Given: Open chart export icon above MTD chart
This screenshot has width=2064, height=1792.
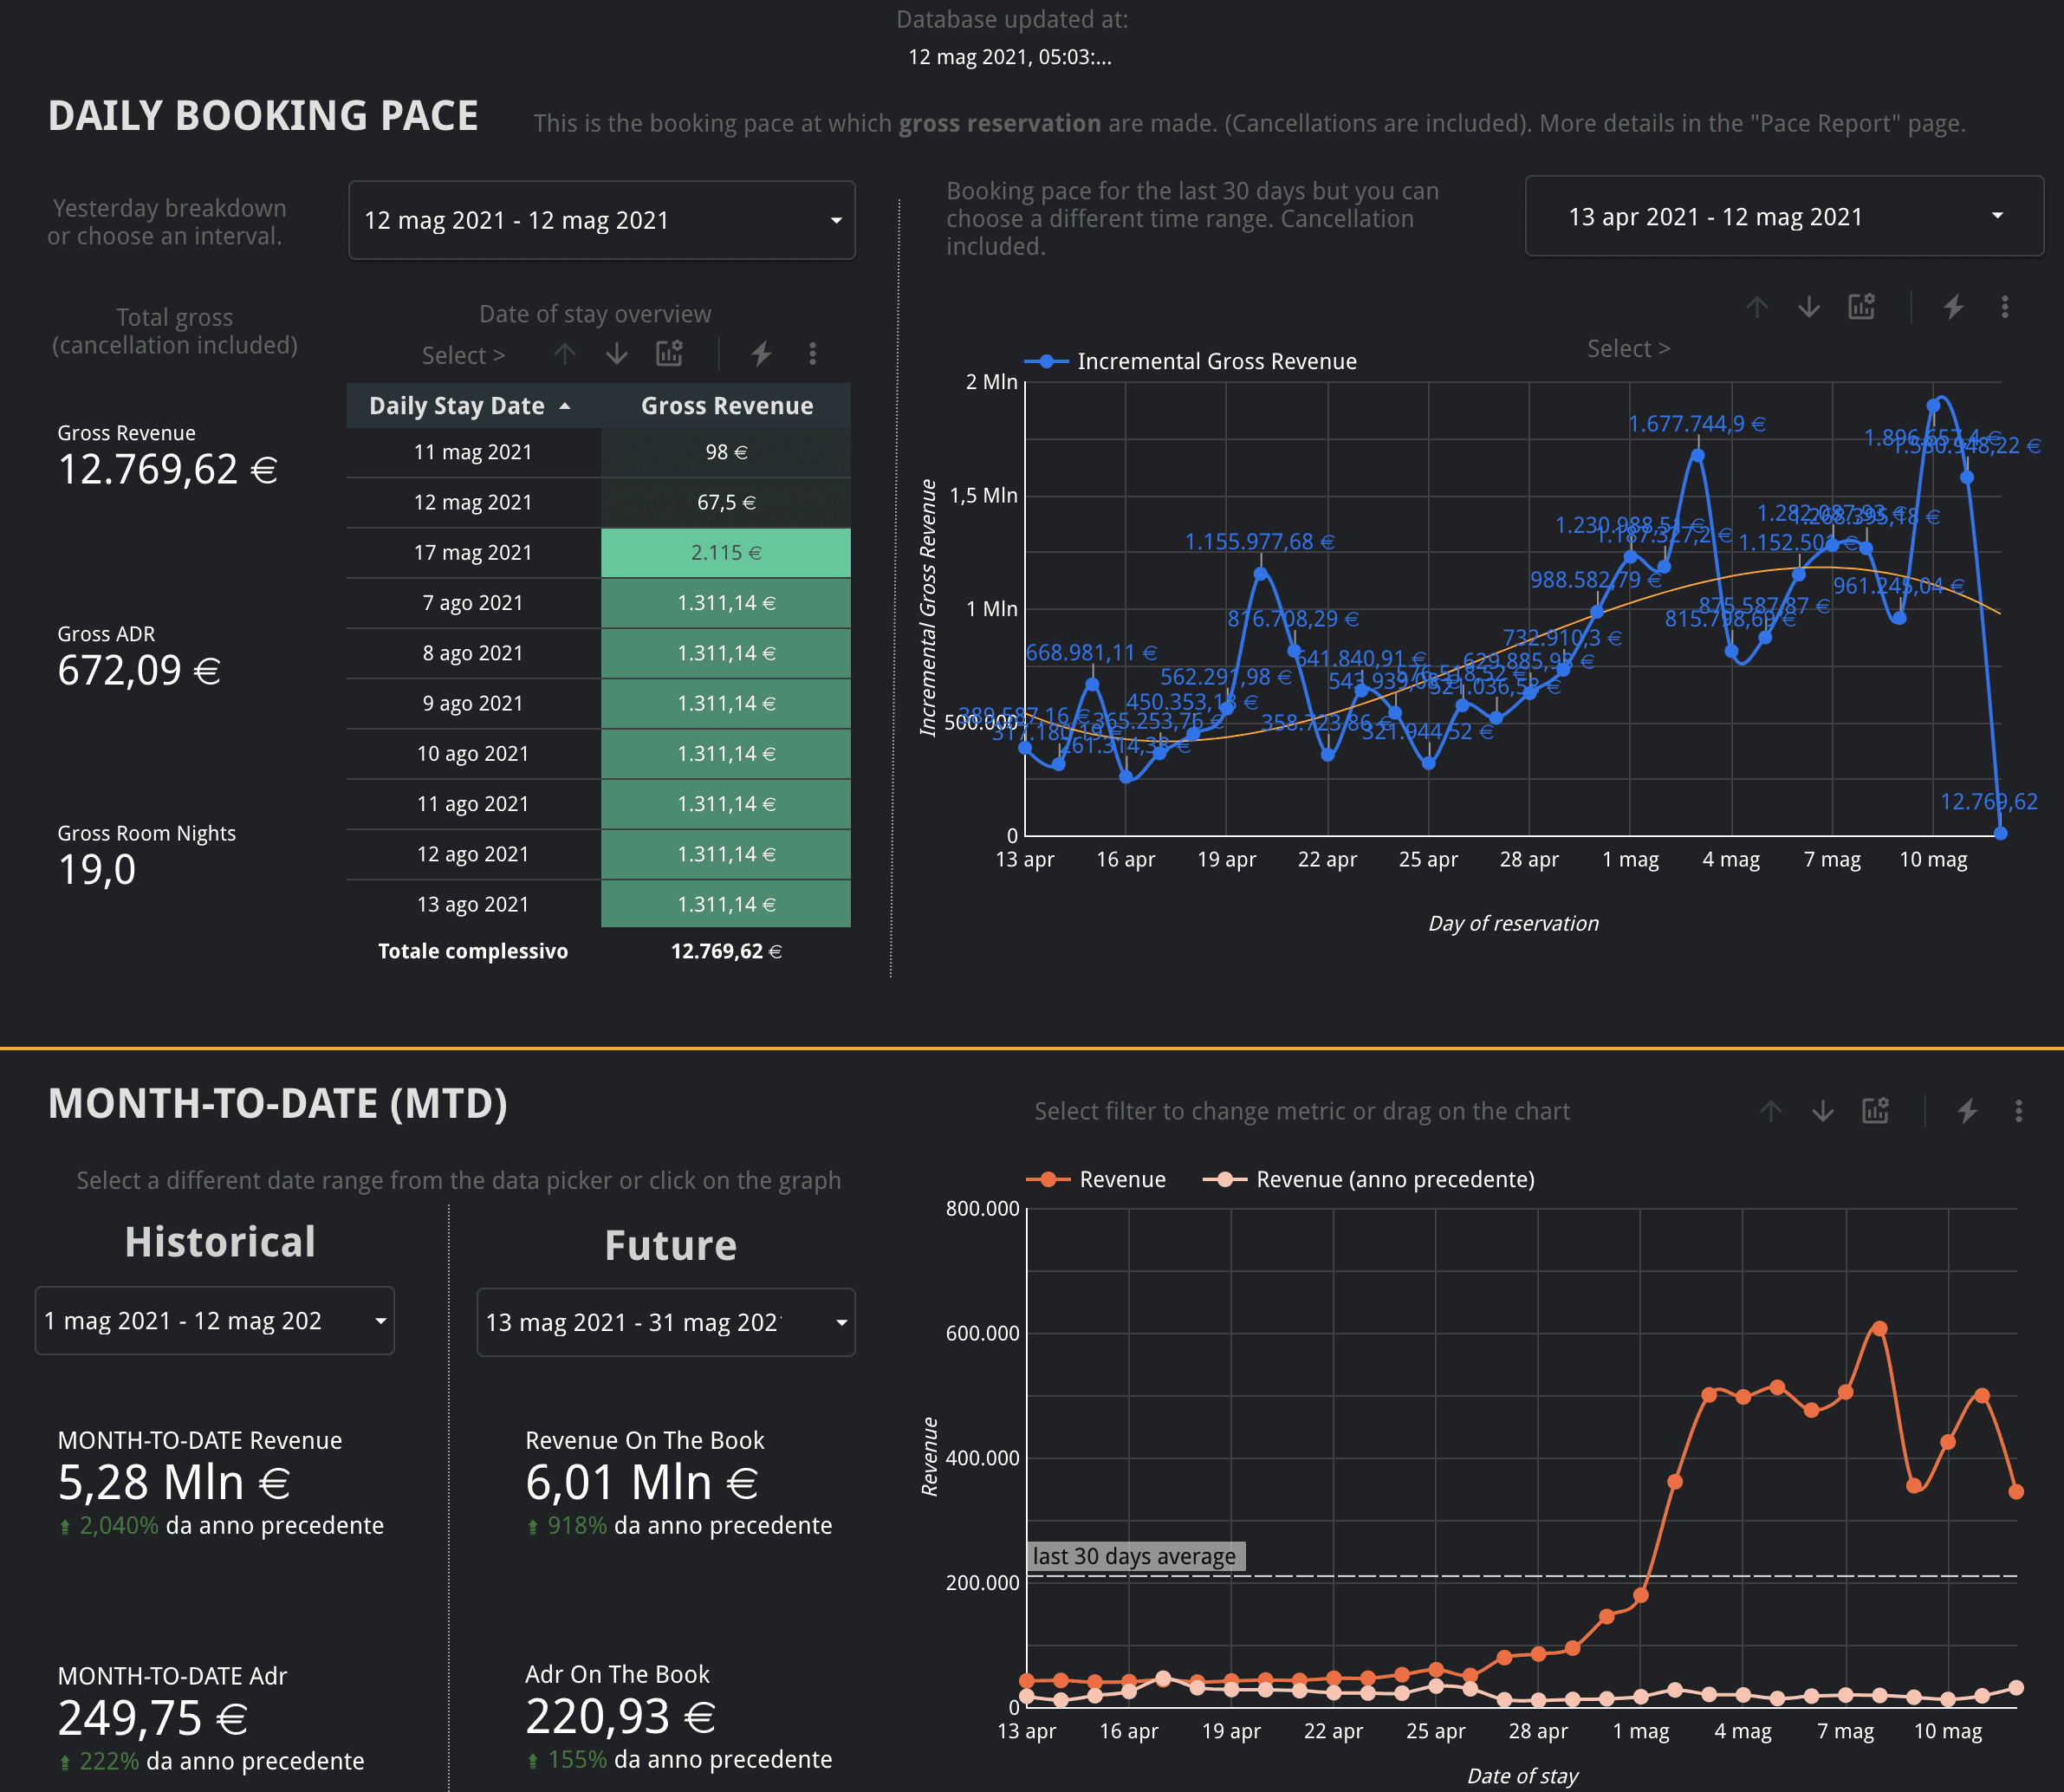Looking at the screenshot, I should coord(1875,1111).
